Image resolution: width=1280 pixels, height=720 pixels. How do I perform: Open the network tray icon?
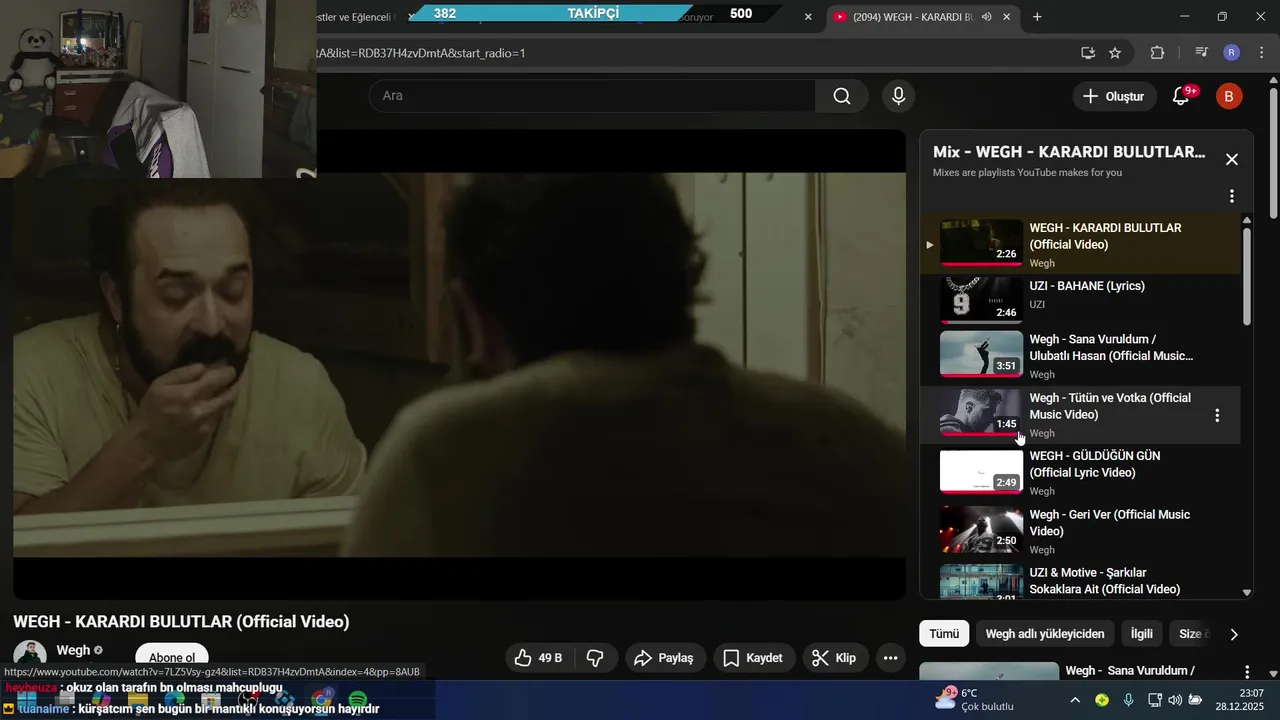point(1155,700)
